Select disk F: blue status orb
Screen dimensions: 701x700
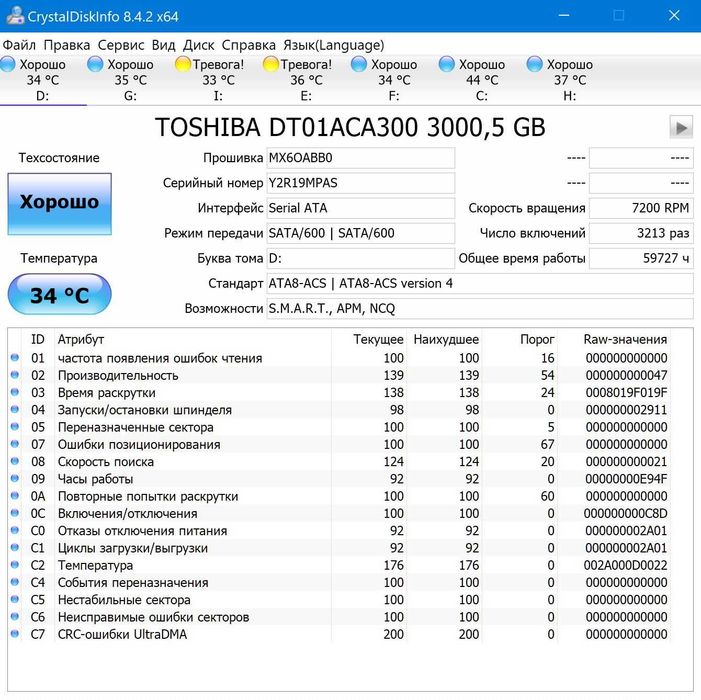click(359, 64)
